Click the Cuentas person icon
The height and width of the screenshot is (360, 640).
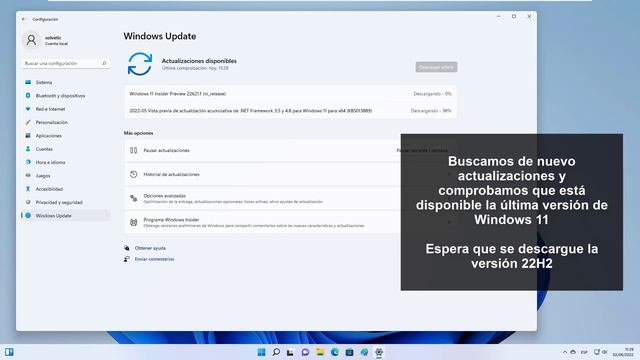pyautogui.click(x=28, y=149)
